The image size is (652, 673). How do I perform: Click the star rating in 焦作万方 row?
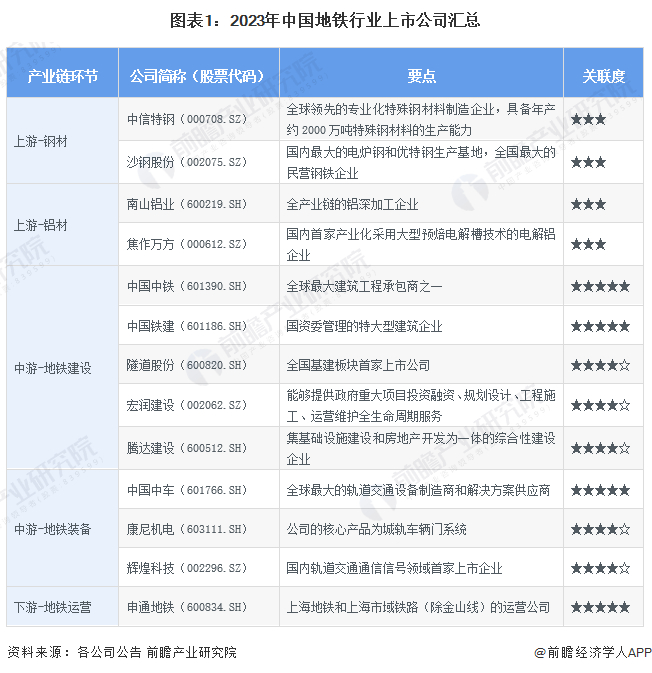[588, 244]
